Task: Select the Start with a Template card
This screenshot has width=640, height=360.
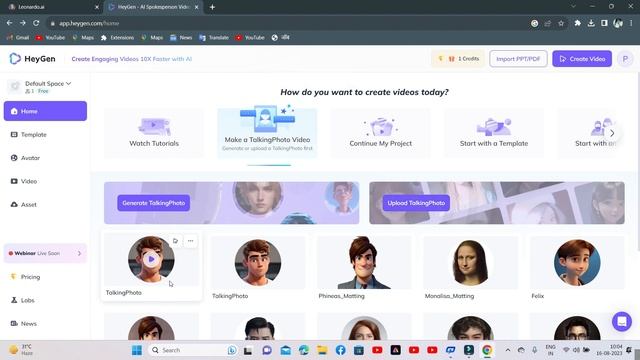Action: [x=494, y=133]
